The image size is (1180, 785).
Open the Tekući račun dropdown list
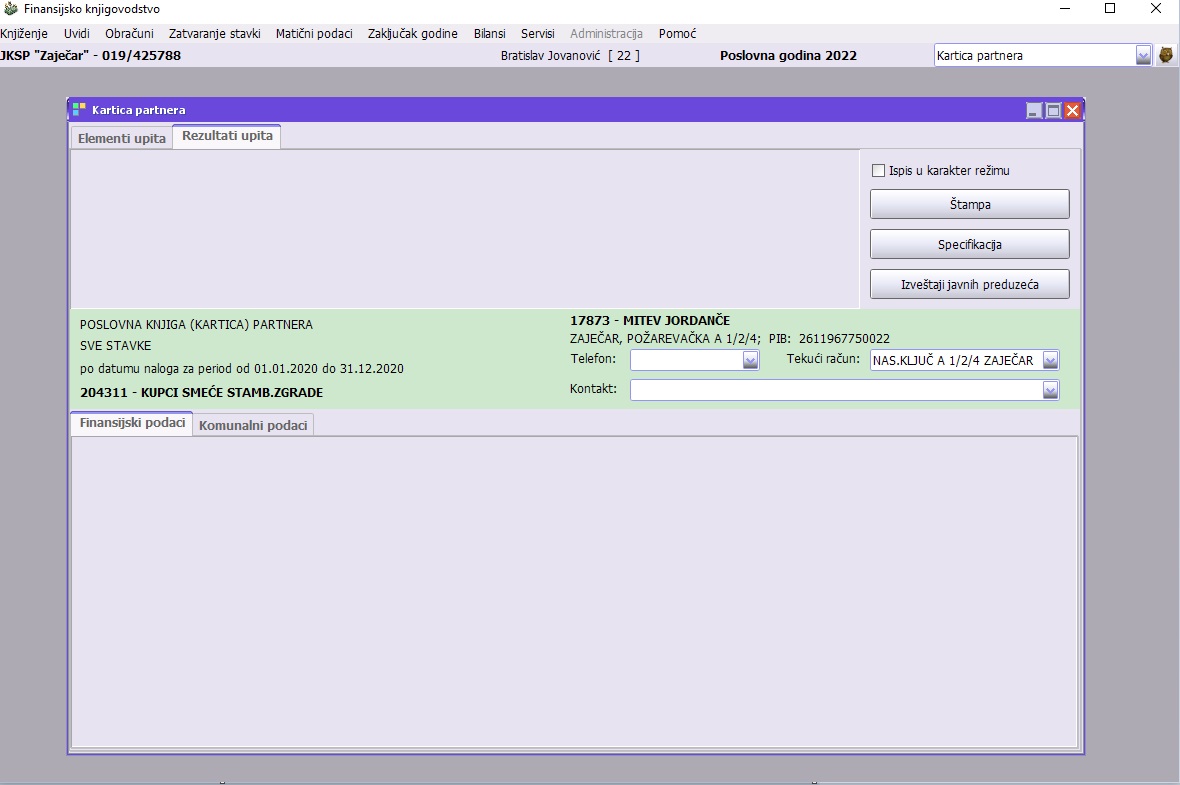1050,361
